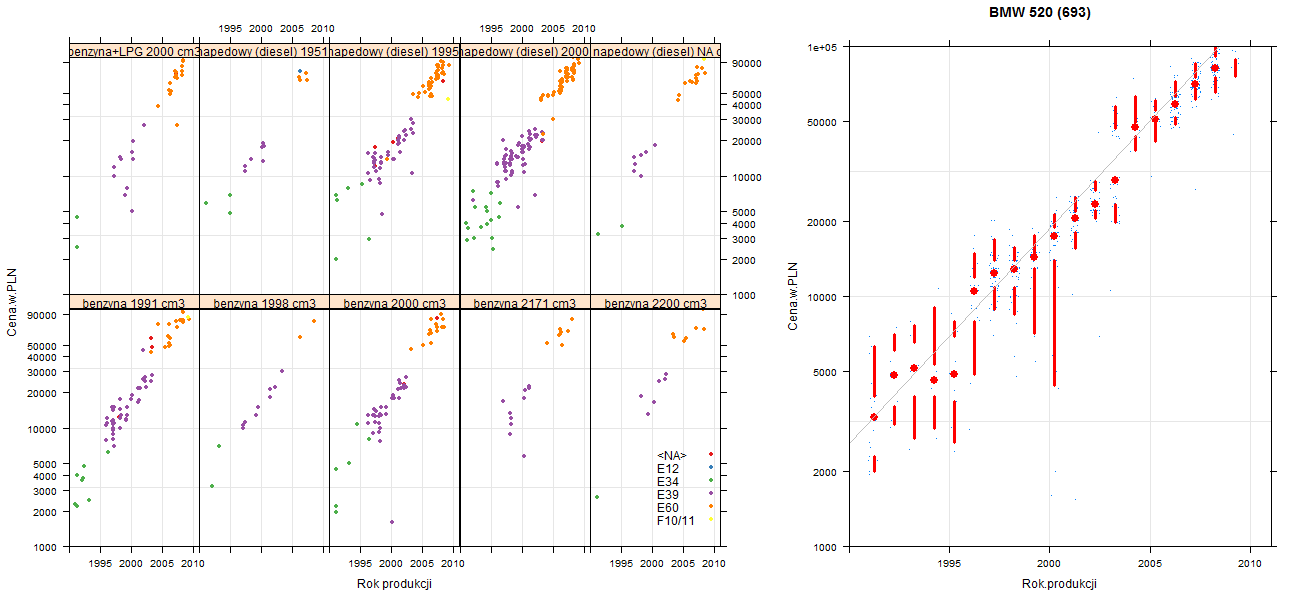Click the orange legend dot next to E60

point(709,508)
